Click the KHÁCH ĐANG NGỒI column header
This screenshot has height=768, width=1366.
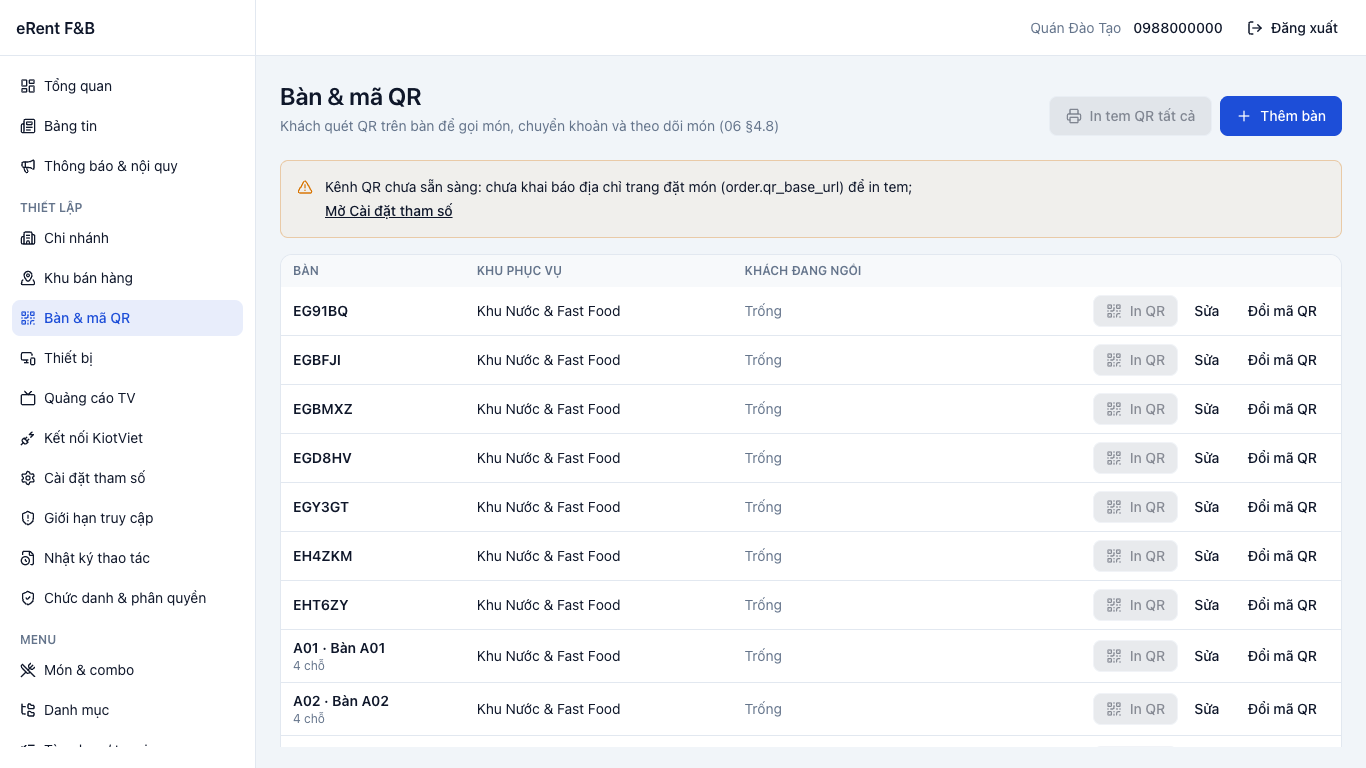(803, 271)
